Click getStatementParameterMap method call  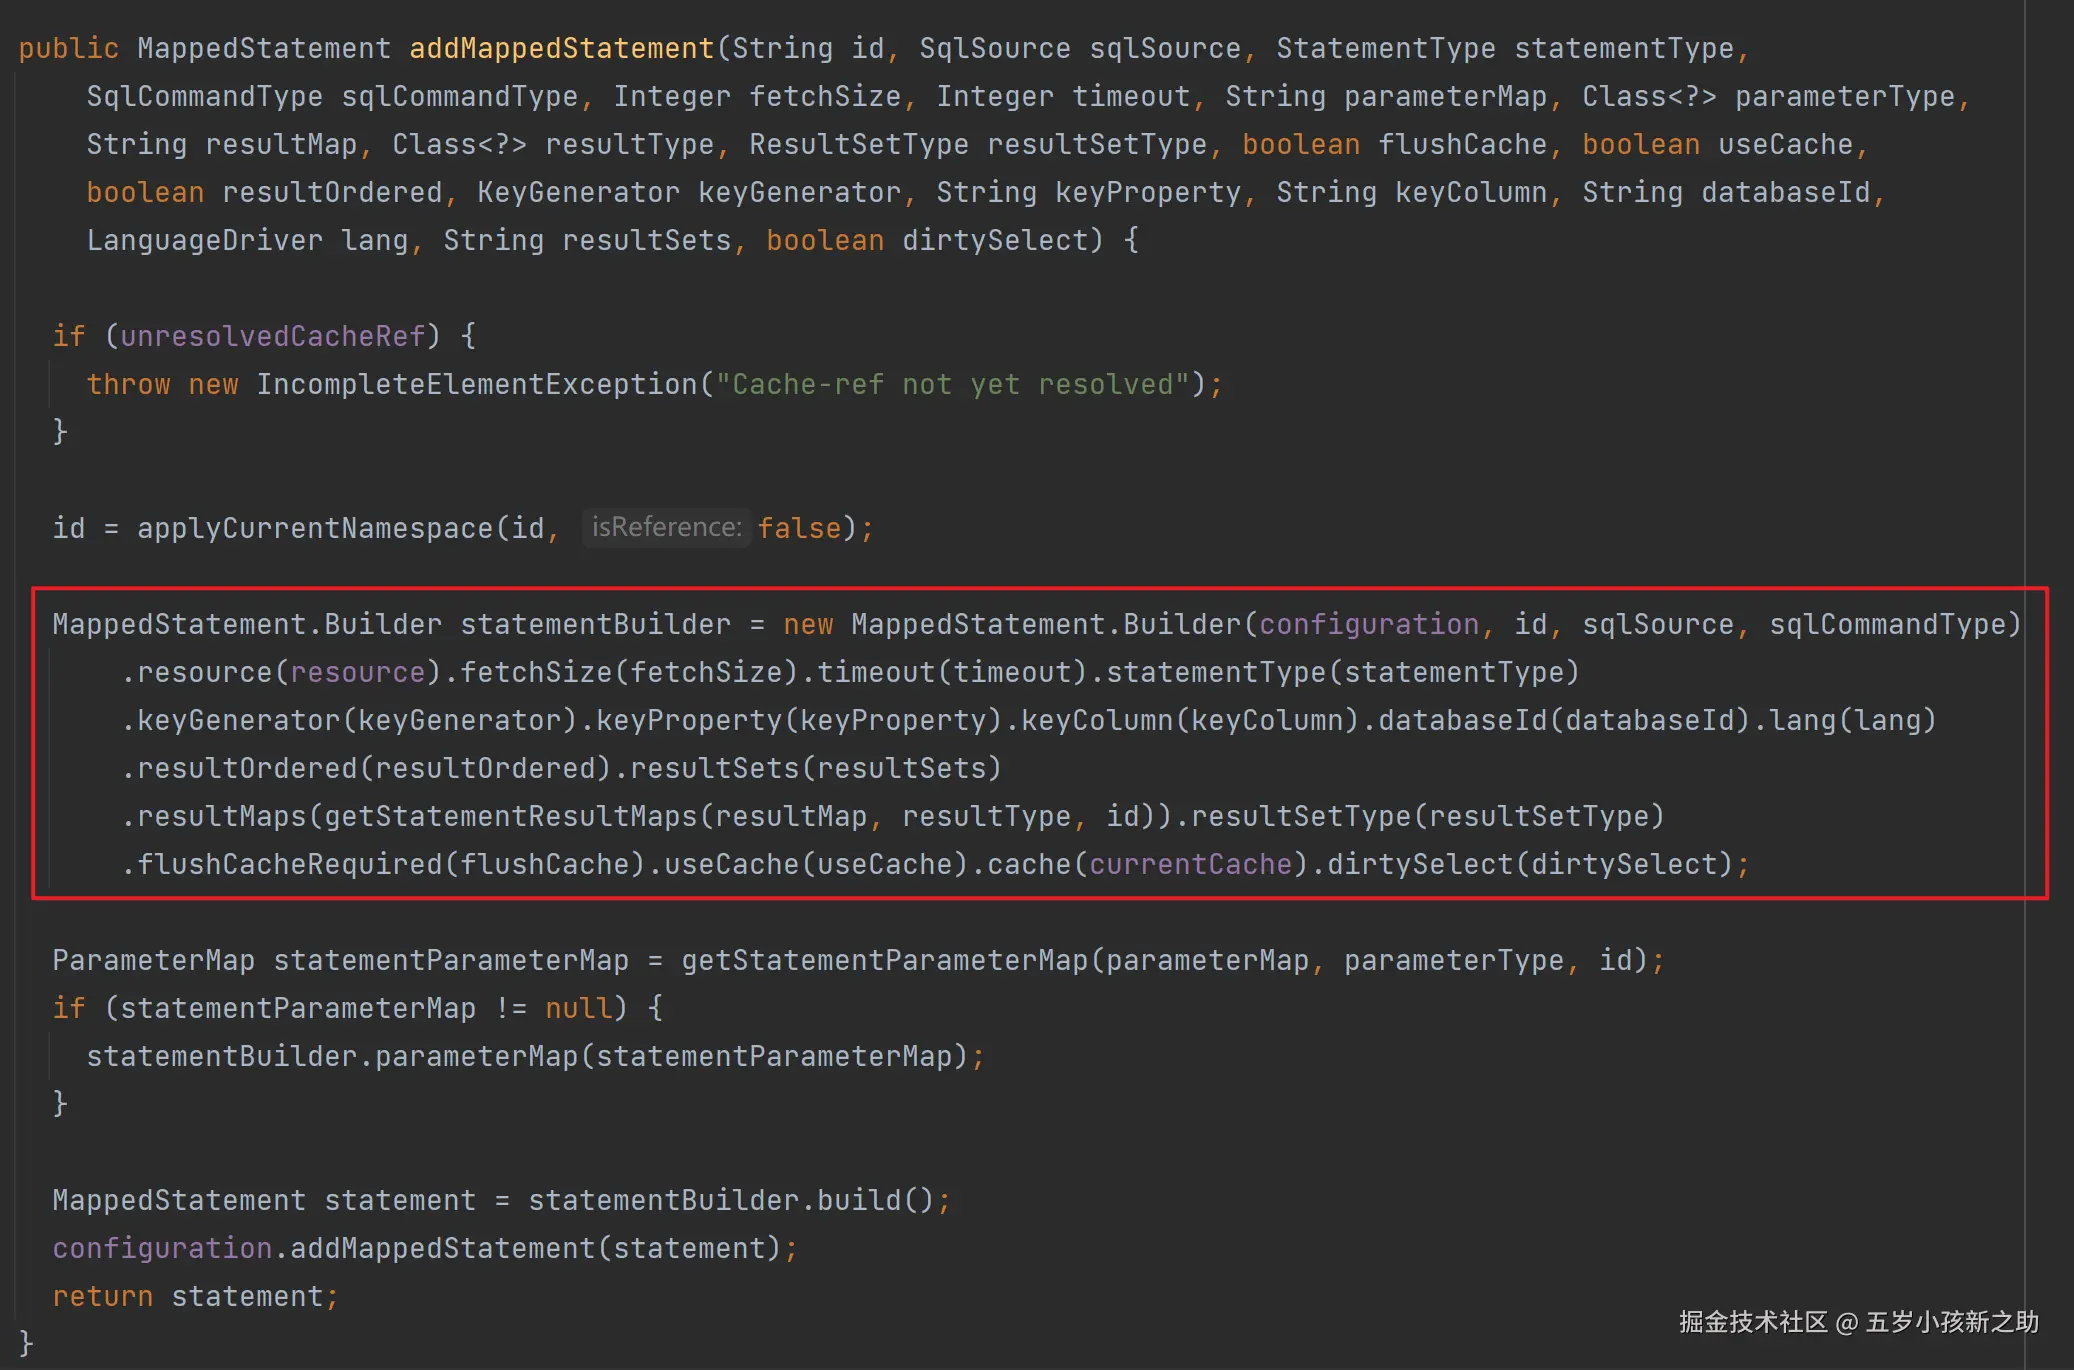pyautogui.click(x=884, y=960)
